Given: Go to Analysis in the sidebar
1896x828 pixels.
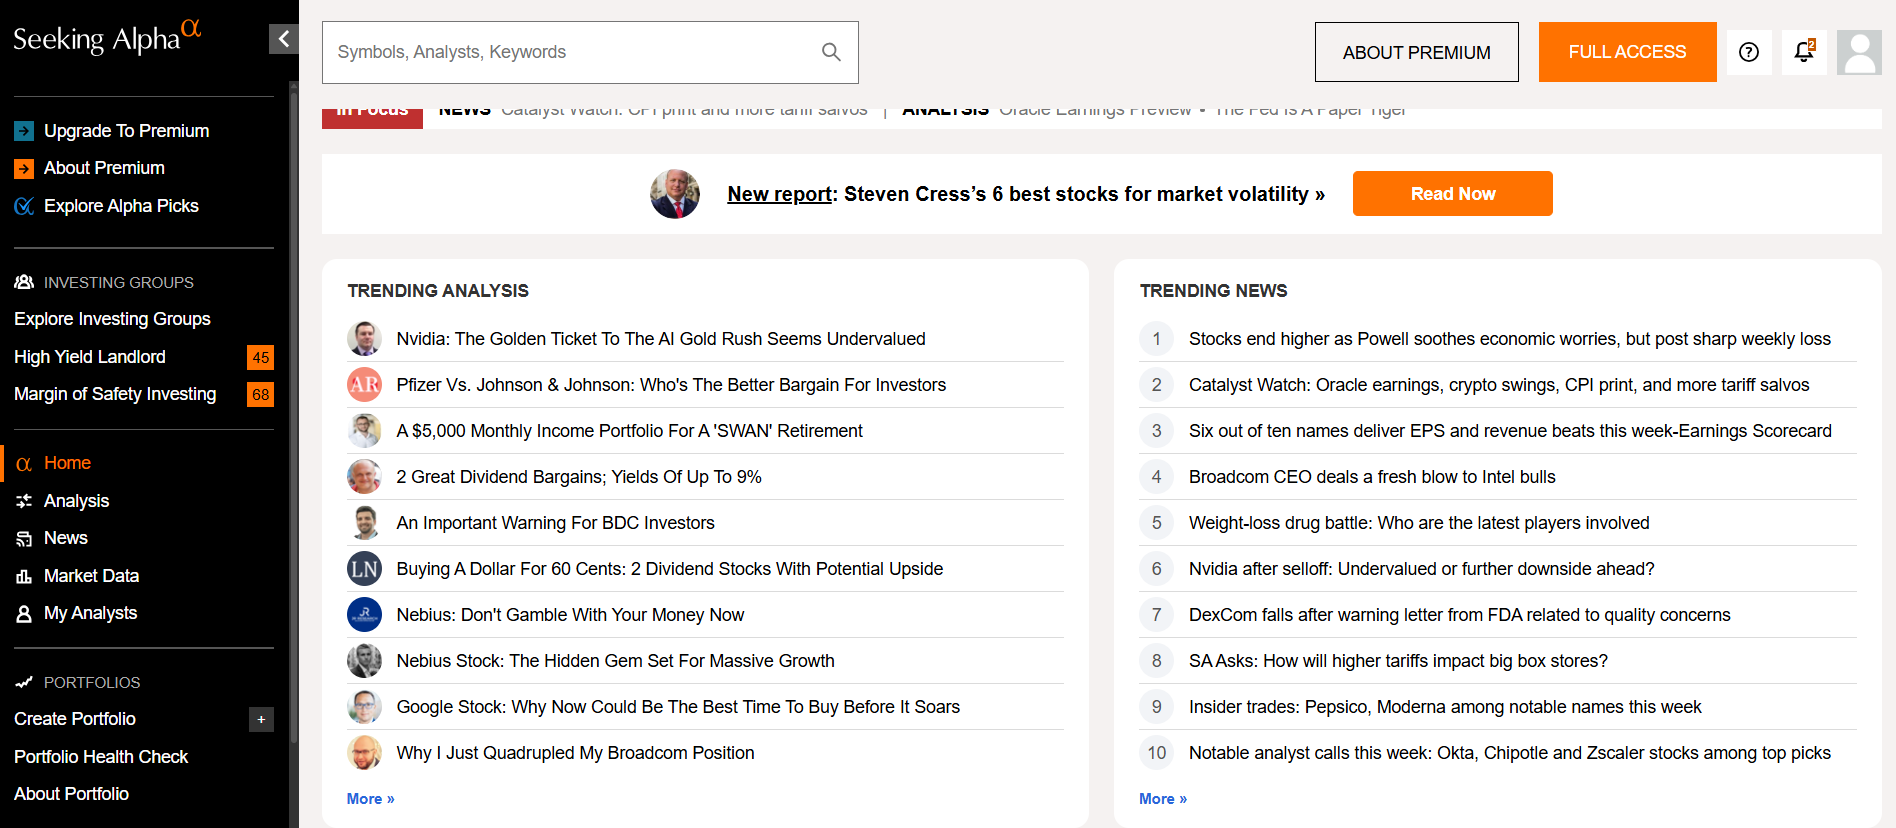Looking at the screenshot, I should (x=76, y=501).
